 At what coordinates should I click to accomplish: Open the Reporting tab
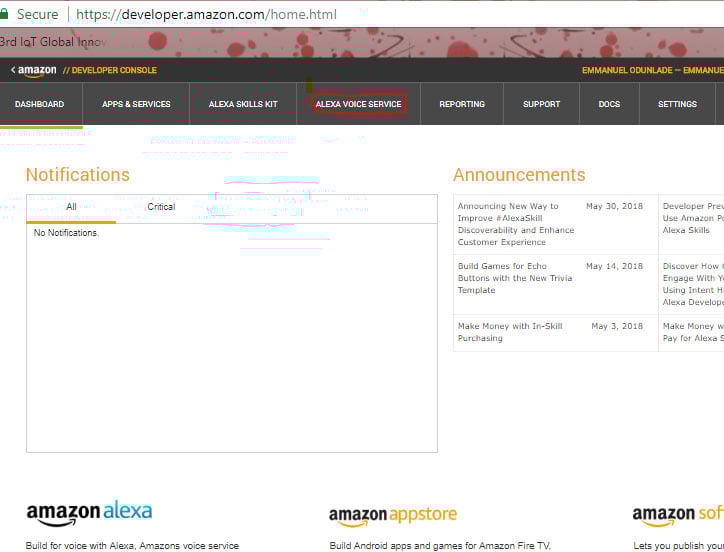point(462,104)
